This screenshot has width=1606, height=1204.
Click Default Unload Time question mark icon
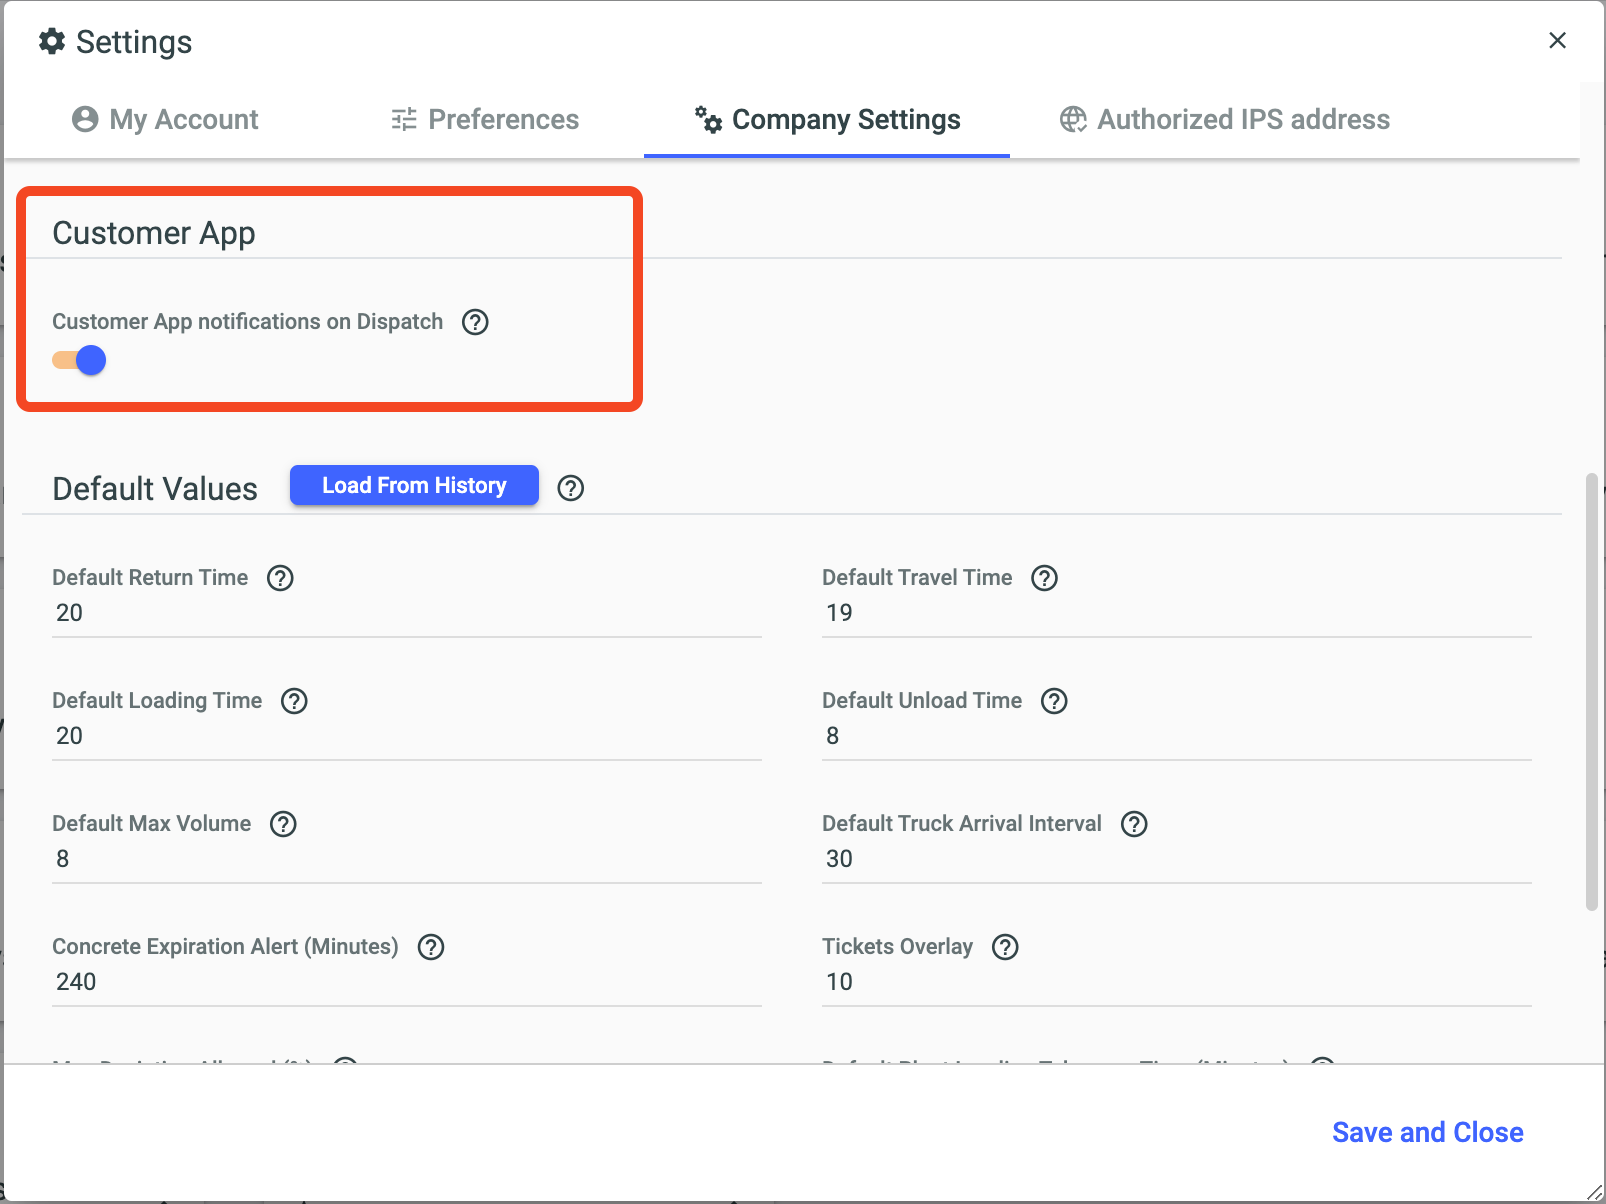pyautogui.click(x=1054, y=701)
